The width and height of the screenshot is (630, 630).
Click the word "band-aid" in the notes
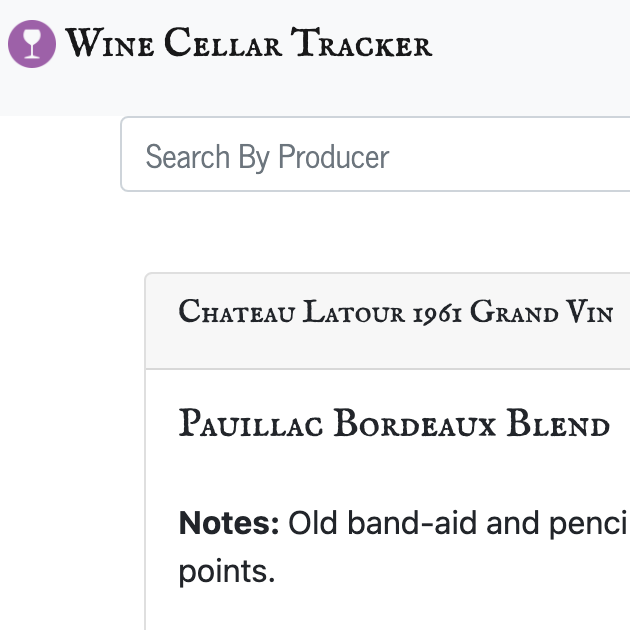coord(412,523)
